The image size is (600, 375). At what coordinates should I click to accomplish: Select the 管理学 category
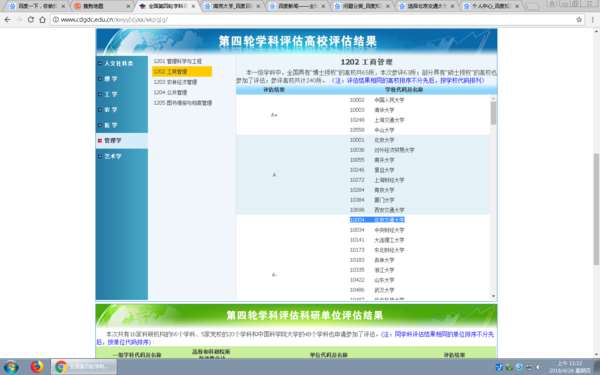112,140
